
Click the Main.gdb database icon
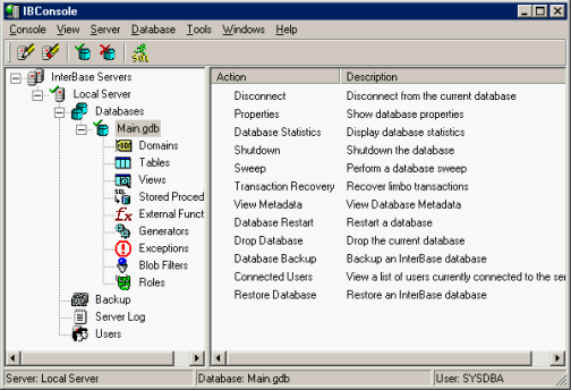pyautogui.click(x=101, y=128)
